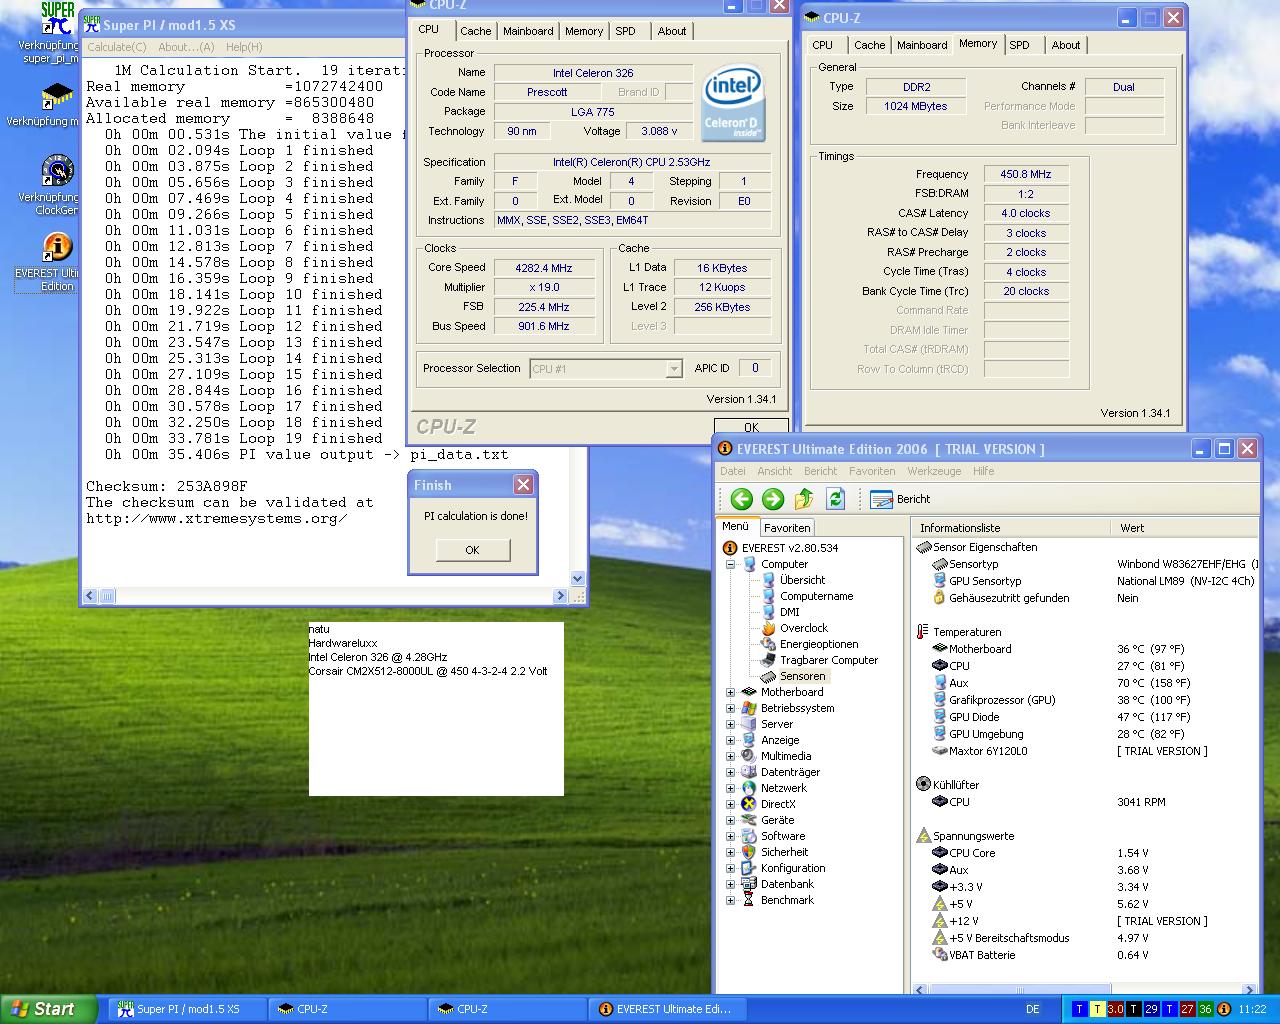Open the EVEREST Ultimate Edition desktop icon
This screenshot has height=1024, width=1280.
click(x=57, y=247)
